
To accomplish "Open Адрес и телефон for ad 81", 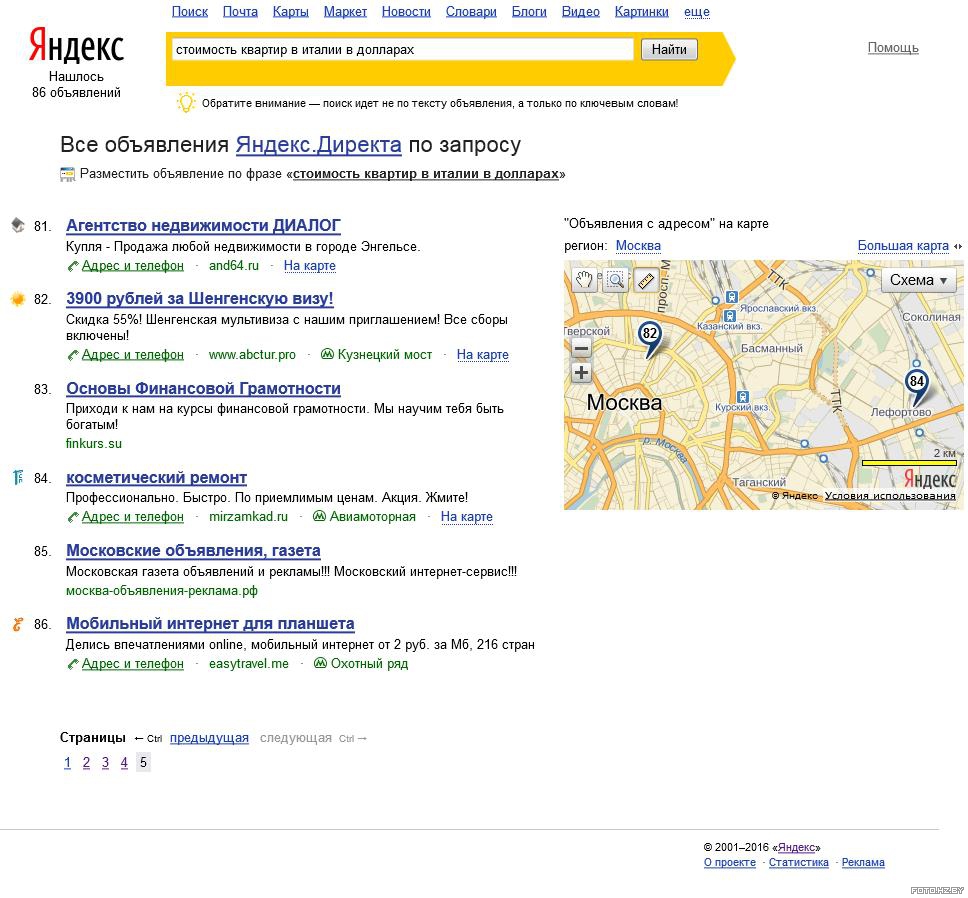I will coord(132,265).
